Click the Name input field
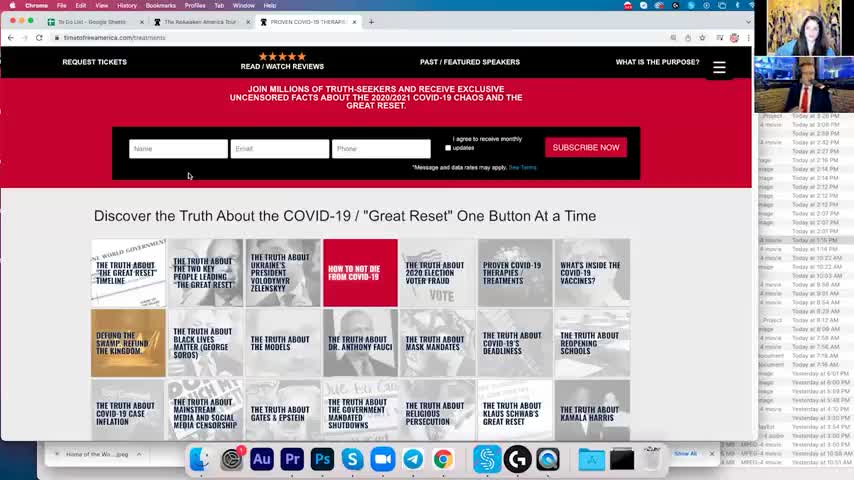This screenshot has width=854, height=480. coord(178,149)
